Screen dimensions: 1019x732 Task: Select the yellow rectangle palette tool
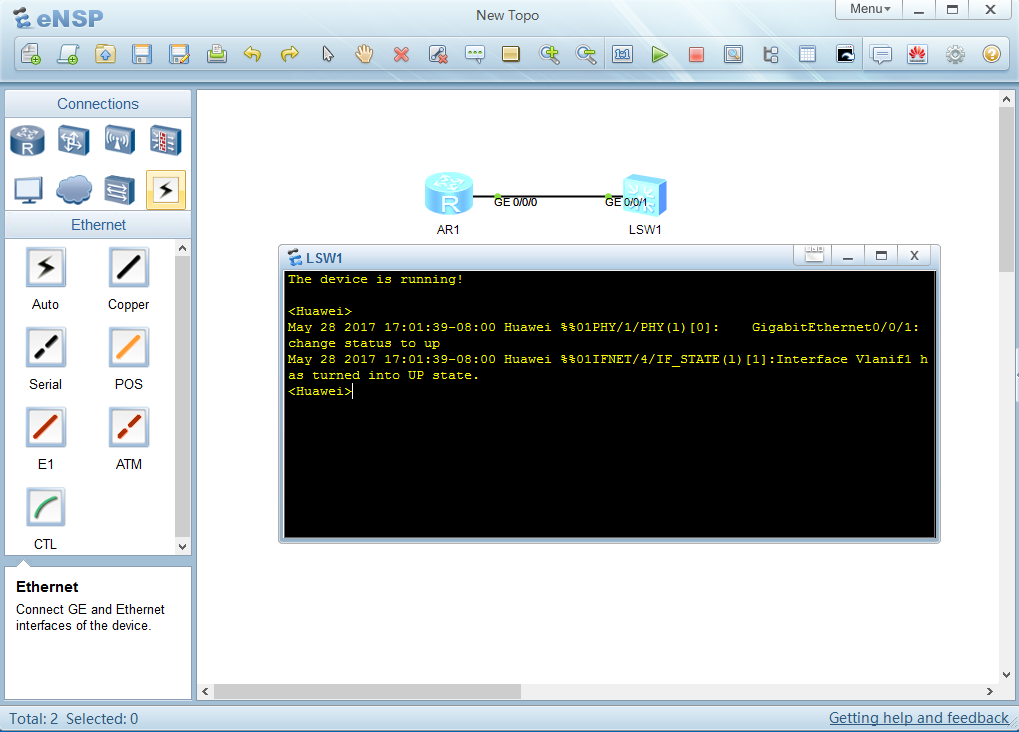click(511, 54)
